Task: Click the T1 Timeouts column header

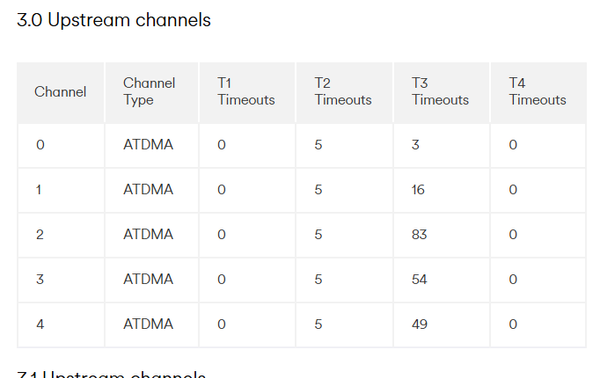Action: tap(247, 92)
